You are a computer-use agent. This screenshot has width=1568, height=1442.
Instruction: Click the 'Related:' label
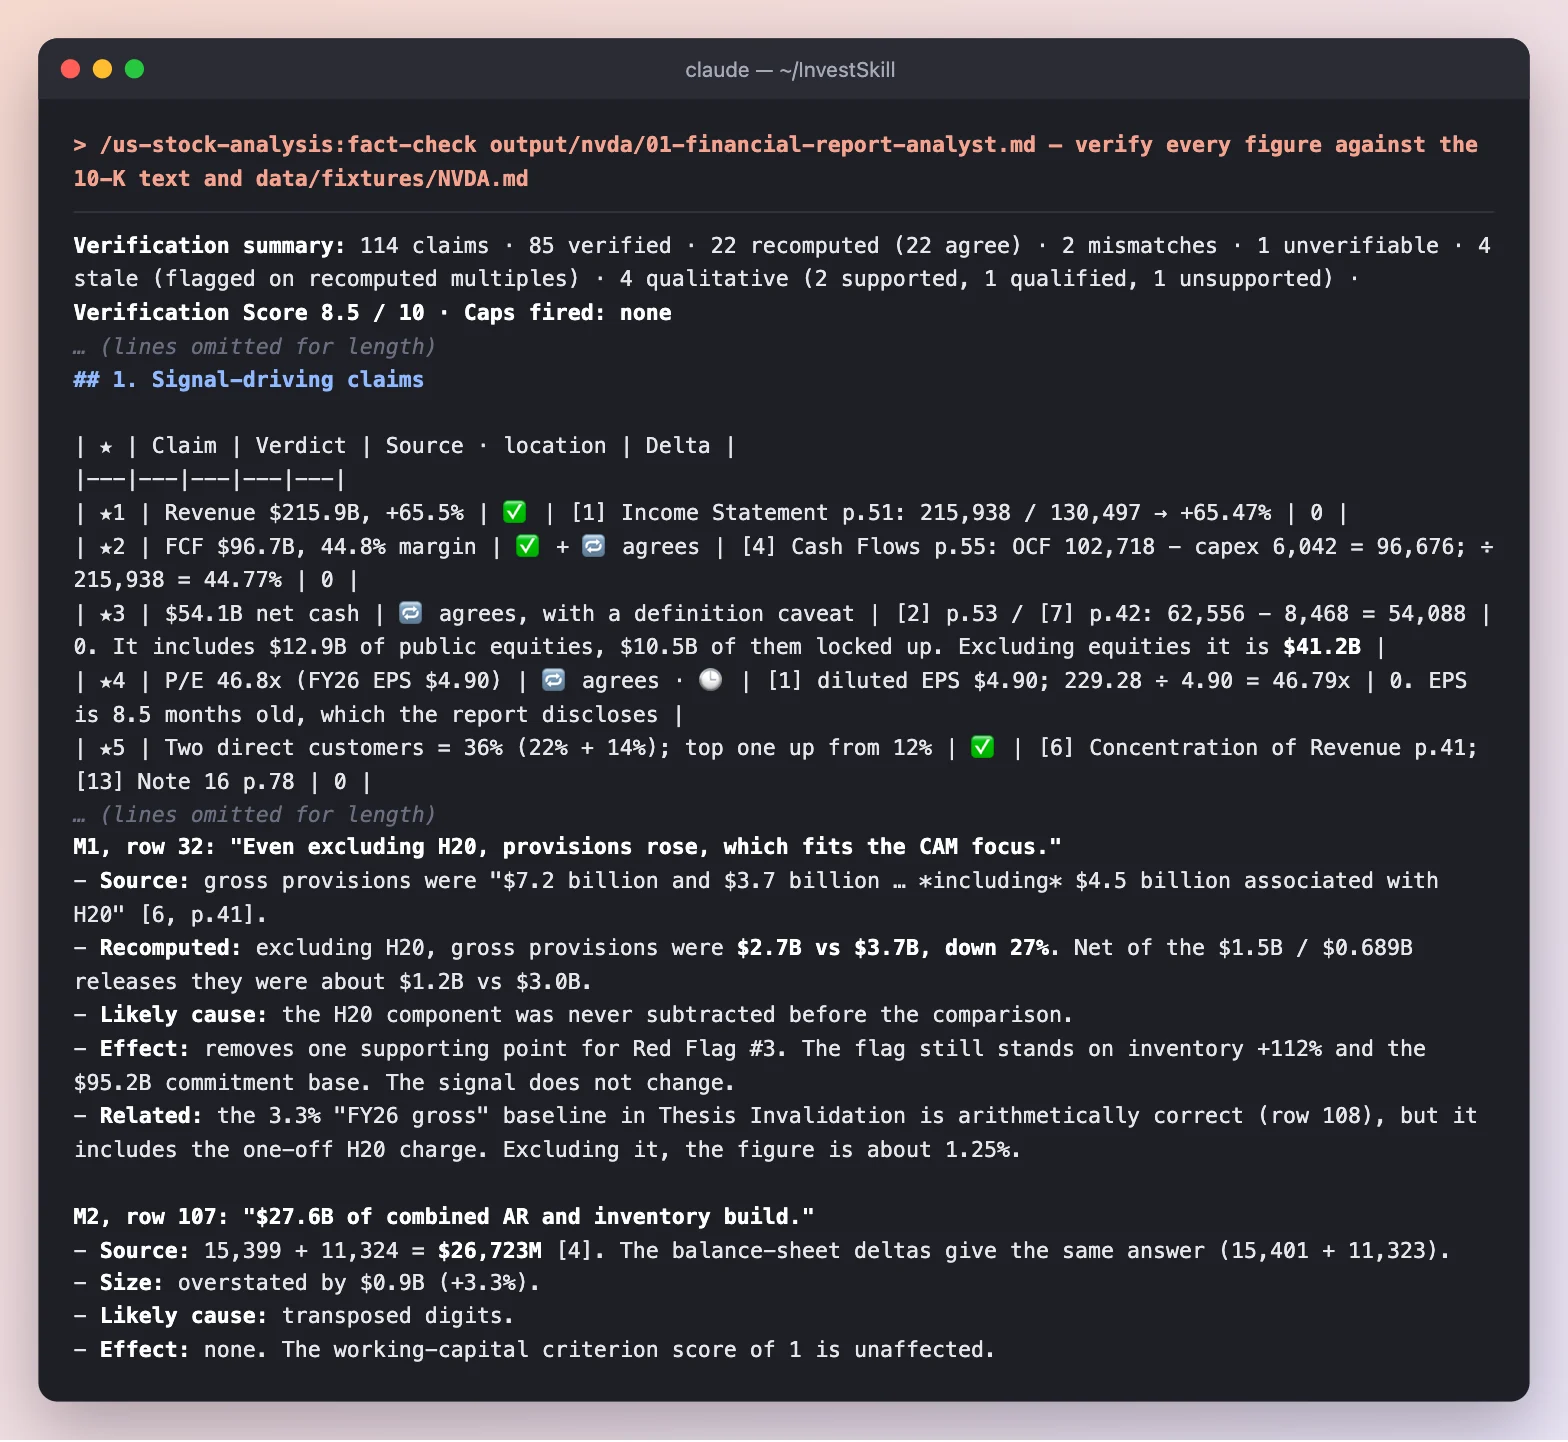151,1116
